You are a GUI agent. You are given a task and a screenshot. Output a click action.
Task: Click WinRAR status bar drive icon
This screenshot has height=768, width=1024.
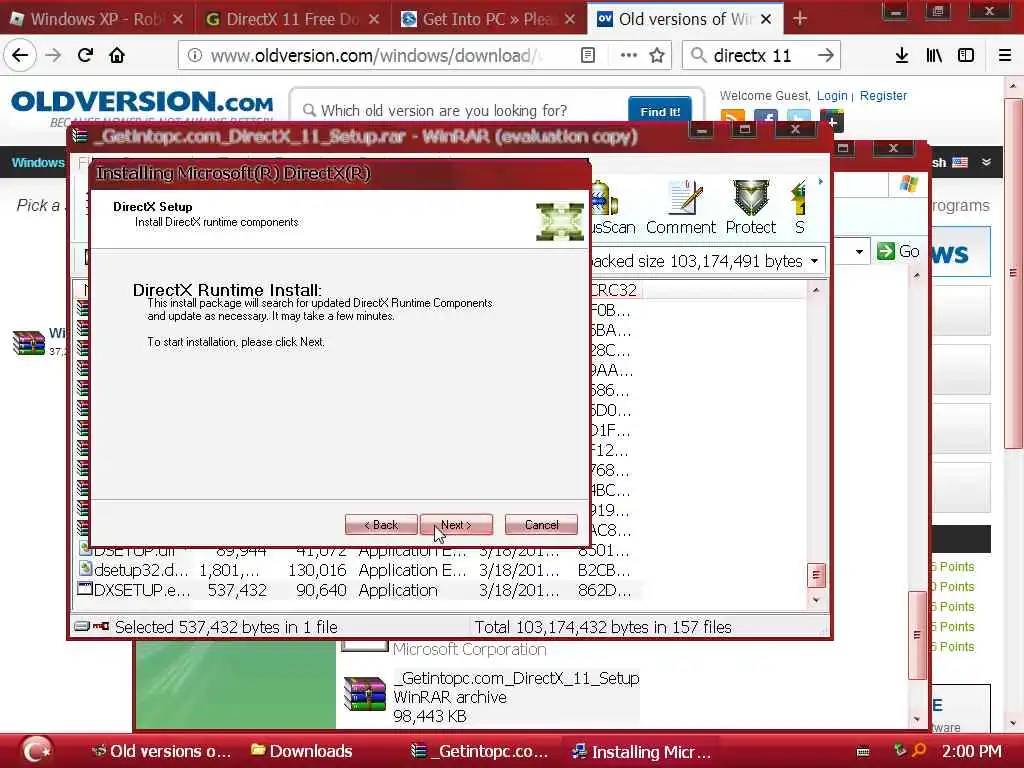point(82,626)
